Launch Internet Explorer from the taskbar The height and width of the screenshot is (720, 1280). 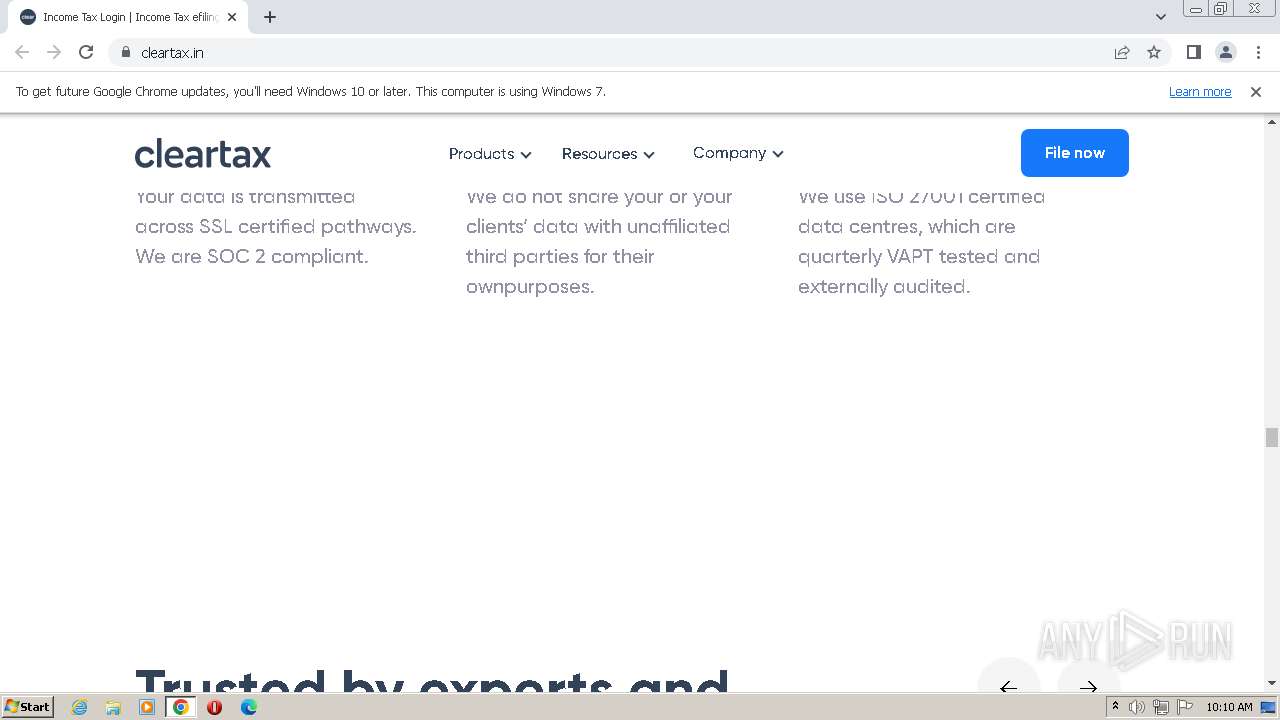[x=80, y=707]
